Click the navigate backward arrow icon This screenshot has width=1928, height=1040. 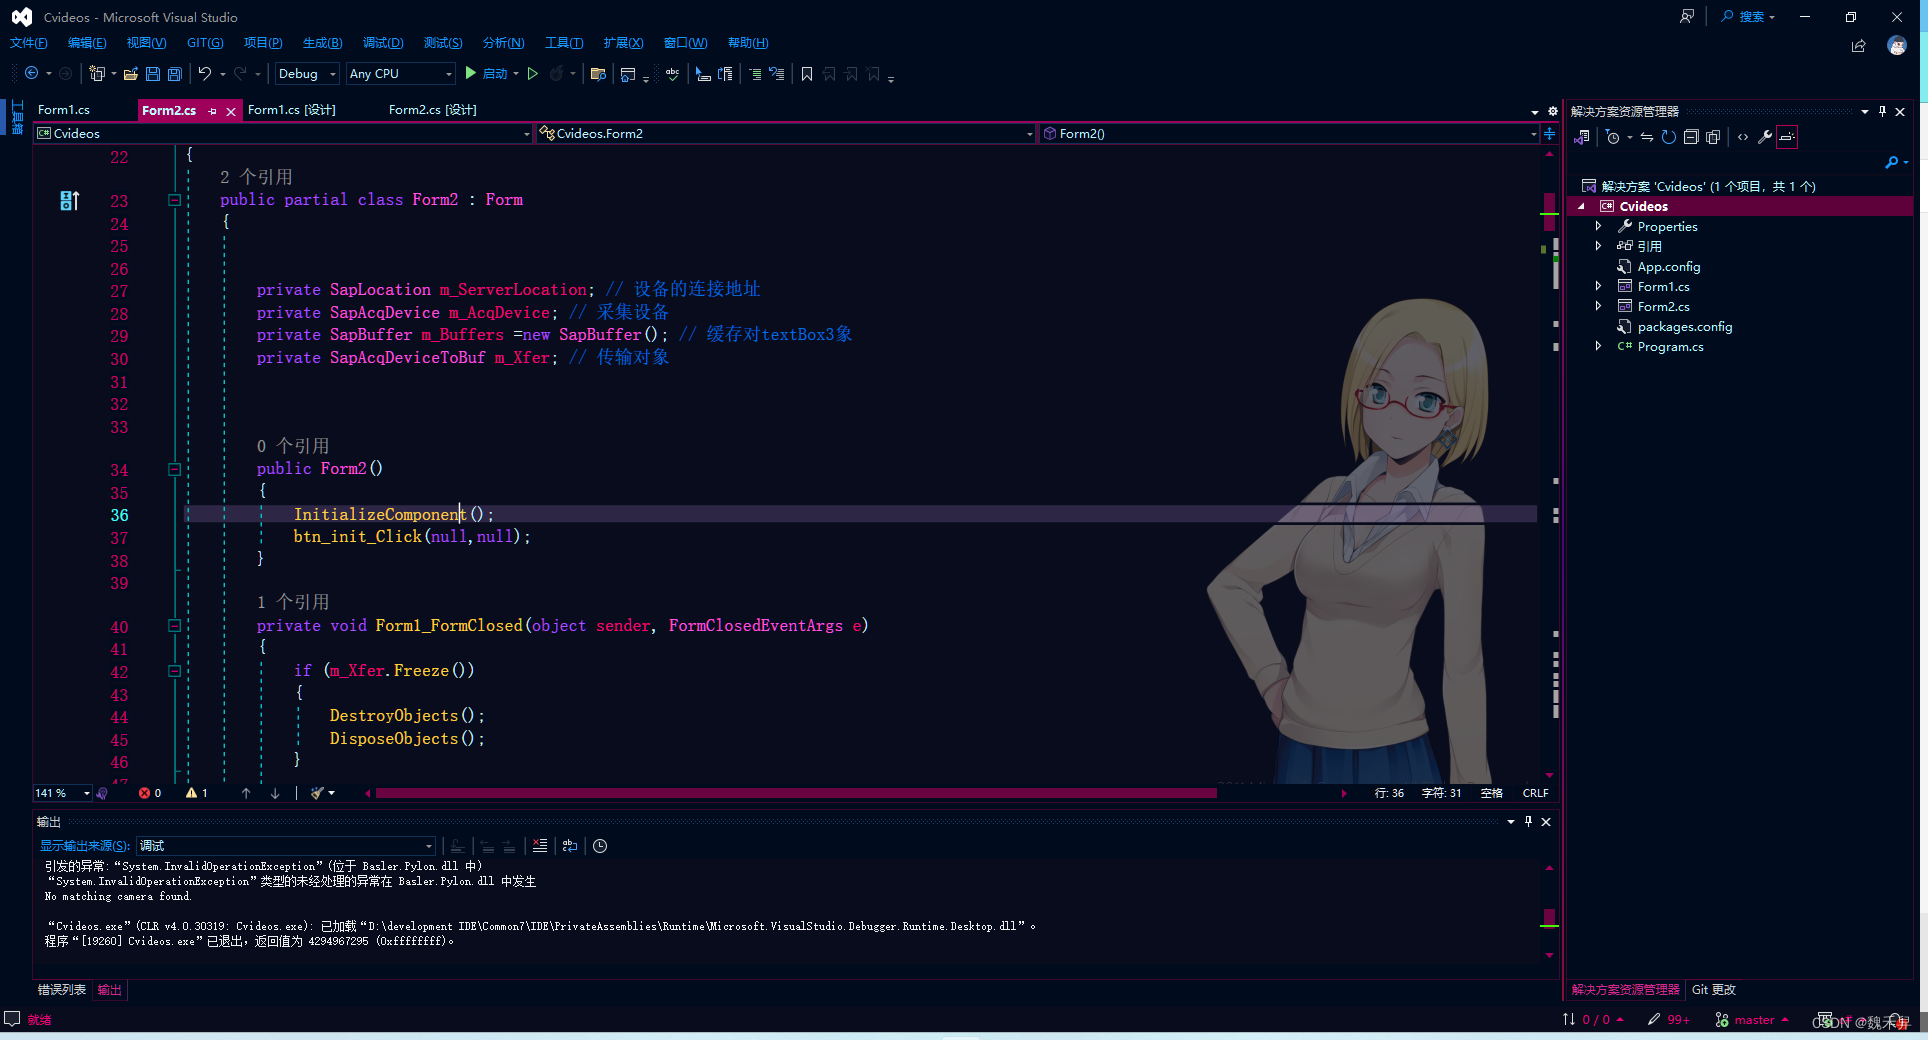(x=31, y=73)
